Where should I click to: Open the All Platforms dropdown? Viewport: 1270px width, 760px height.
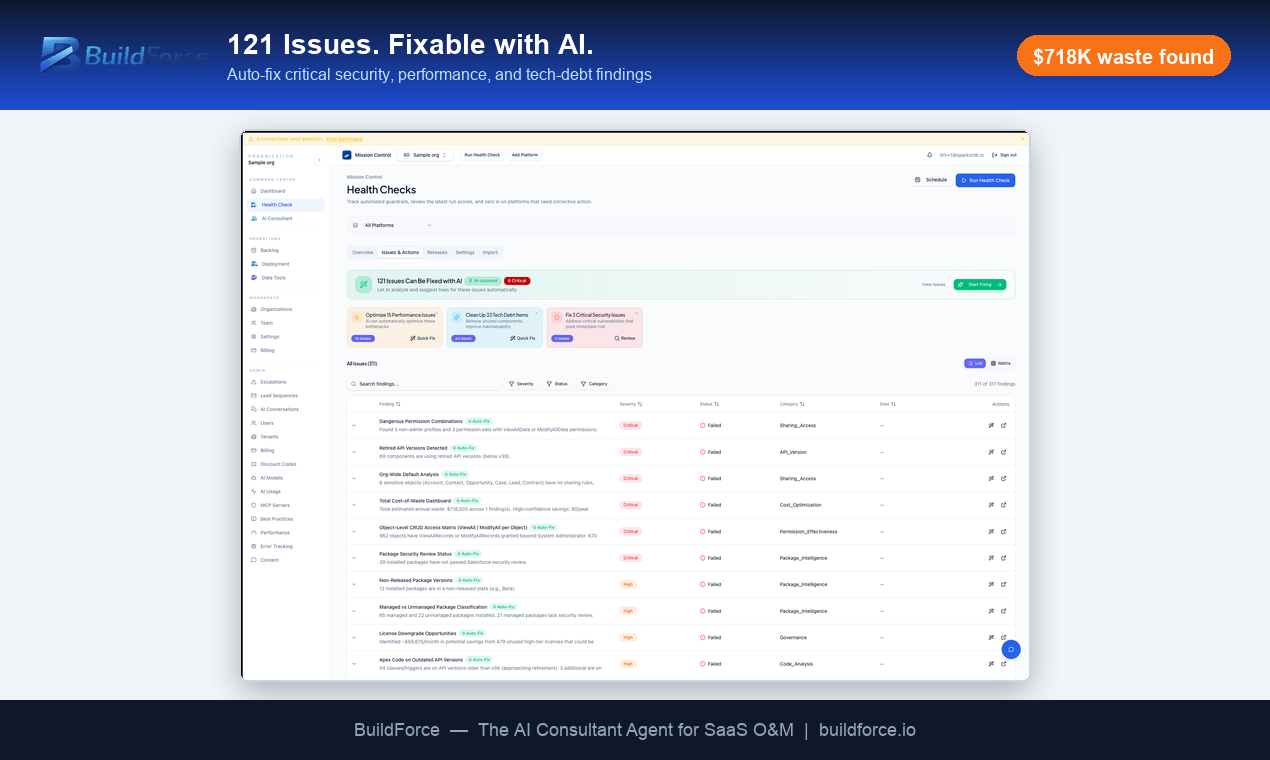[393, 225]
